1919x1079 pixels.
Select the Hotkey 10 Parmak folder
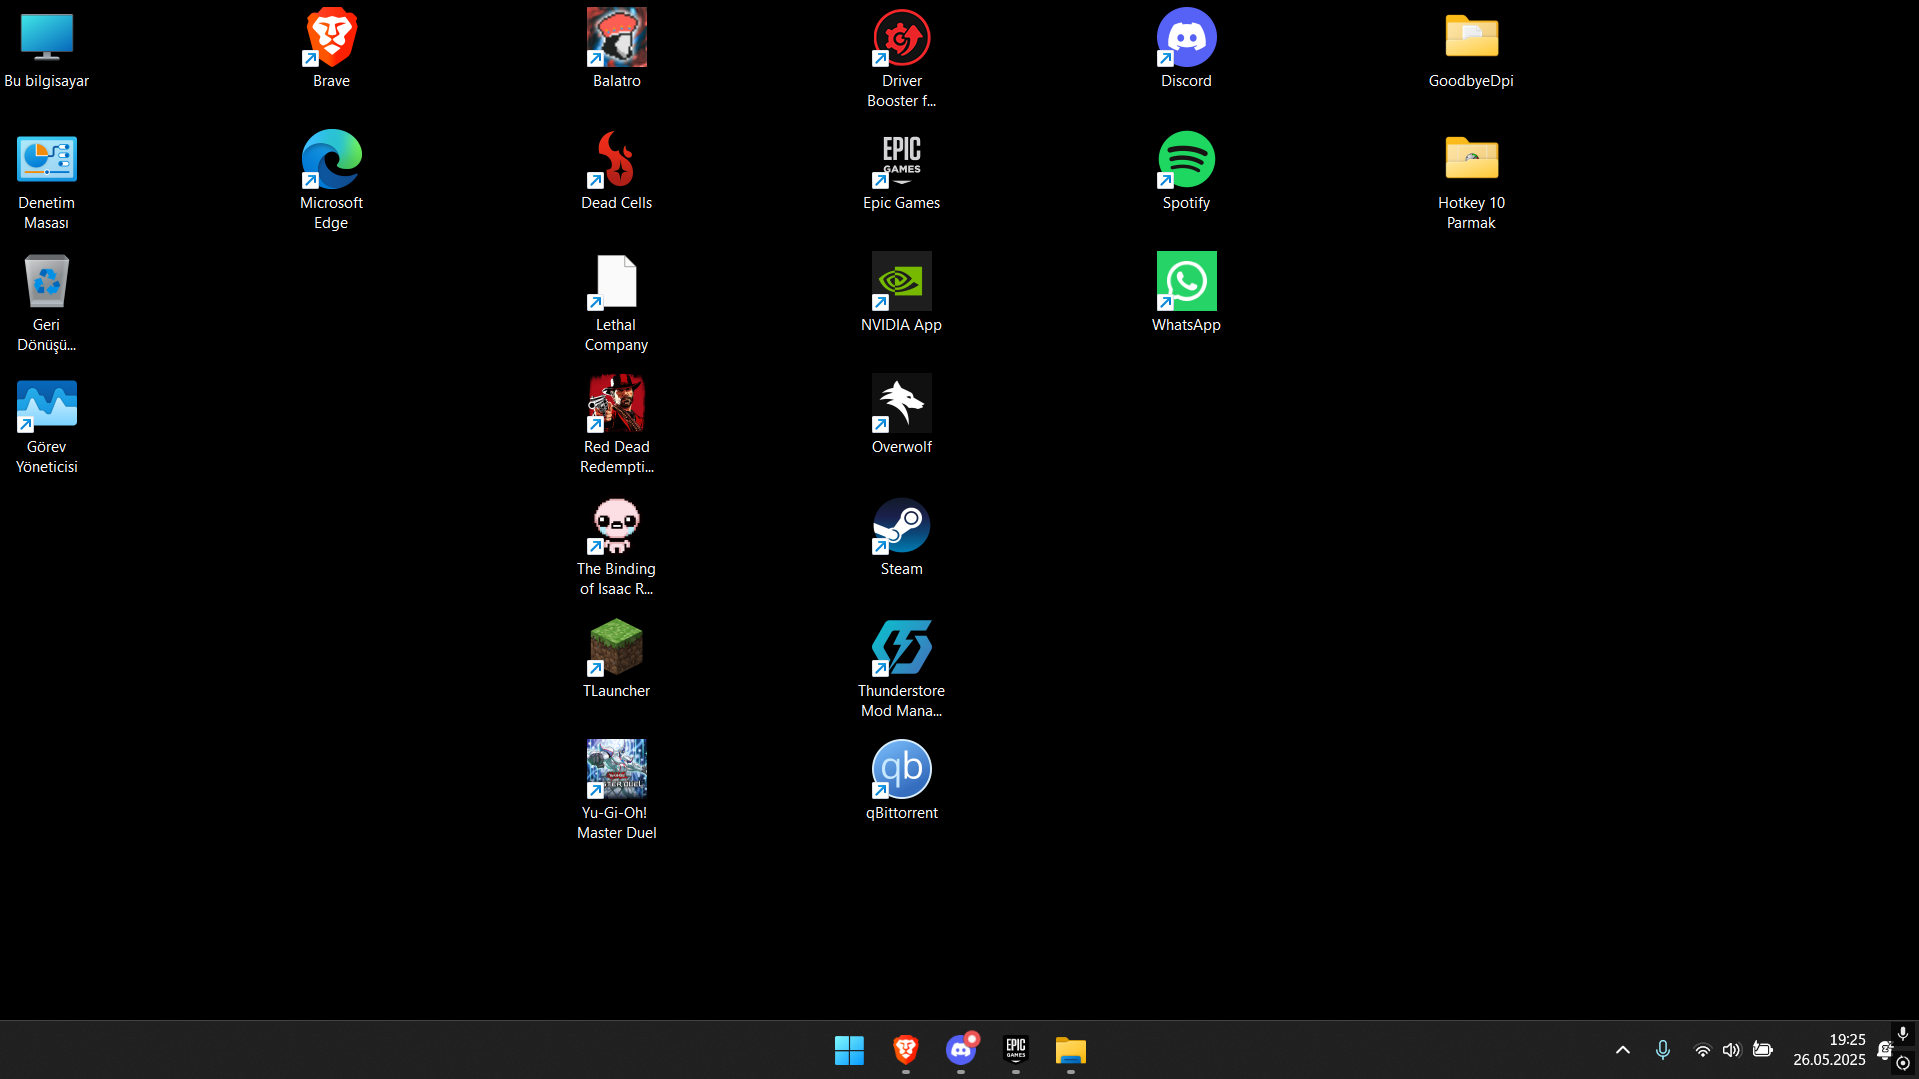pyautogui.click(x=1471, y=182)
